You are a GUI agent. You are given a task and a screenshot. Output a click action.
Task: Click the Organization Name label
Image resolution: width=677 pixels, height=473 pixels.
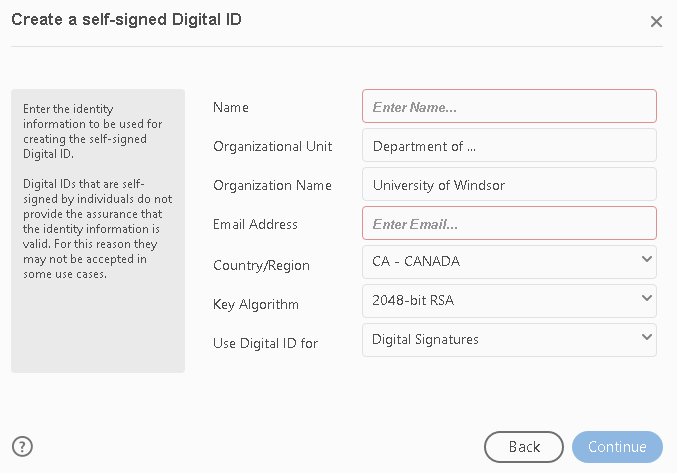pyautogui.click(x=272, y=185)
